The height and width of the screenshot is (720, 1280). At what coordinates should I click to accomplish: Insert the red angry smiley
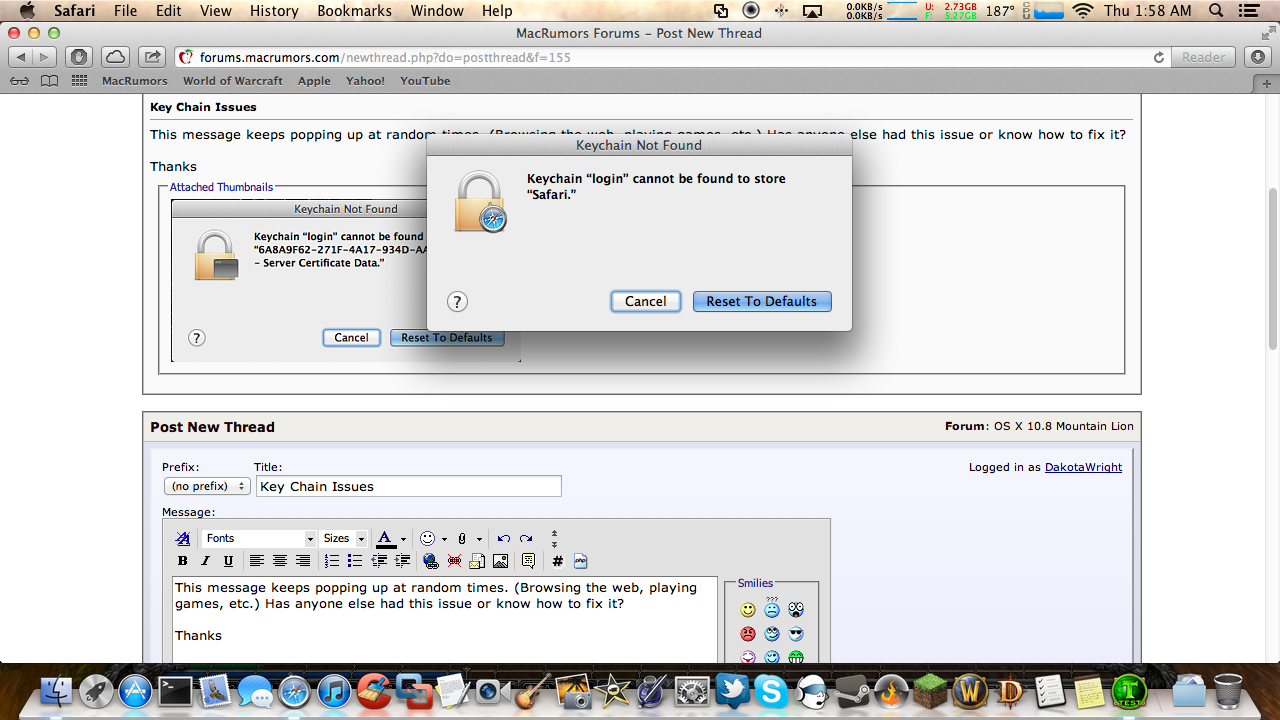[748, 634]
